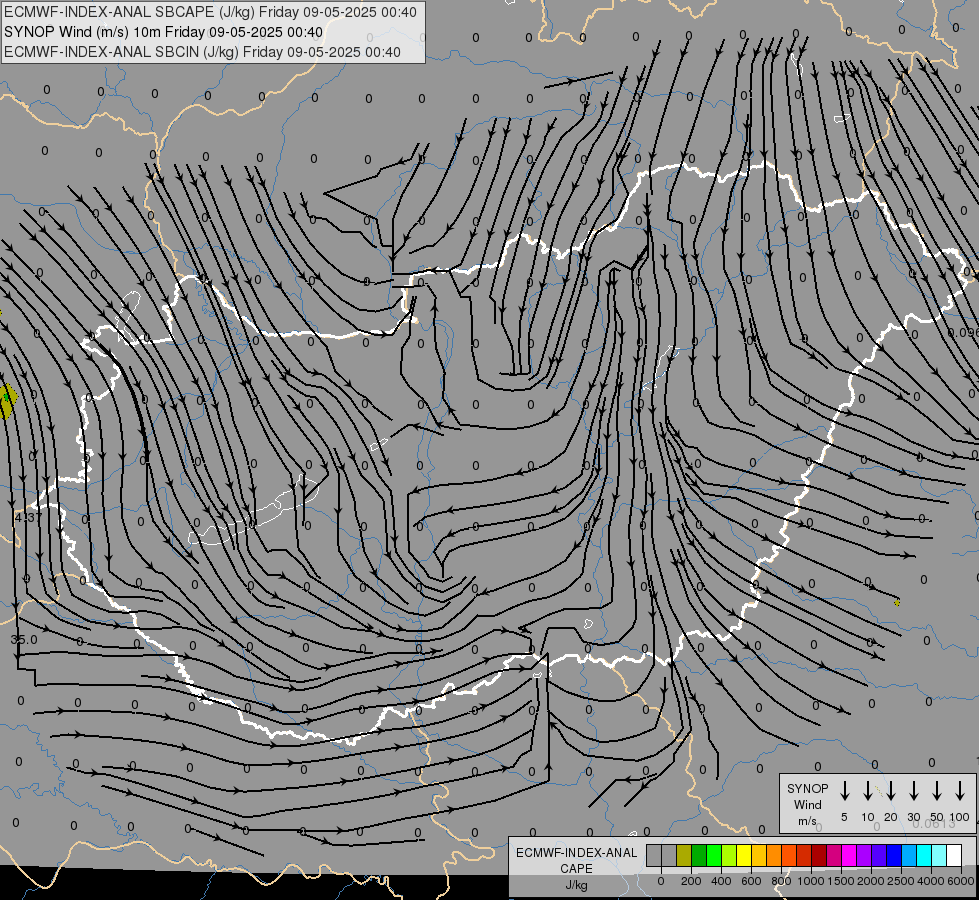
Task: Click the 35.0 value on the map
Action: (24, 640)
